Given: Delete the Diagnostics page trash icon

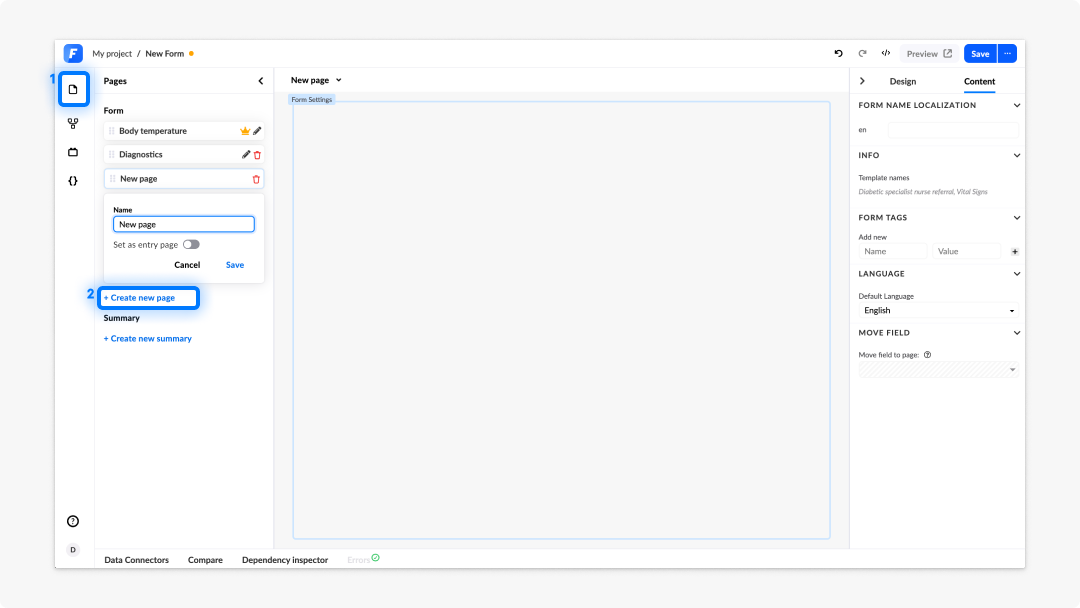Looking at the screenshot, I should click(x=258, y=155).
